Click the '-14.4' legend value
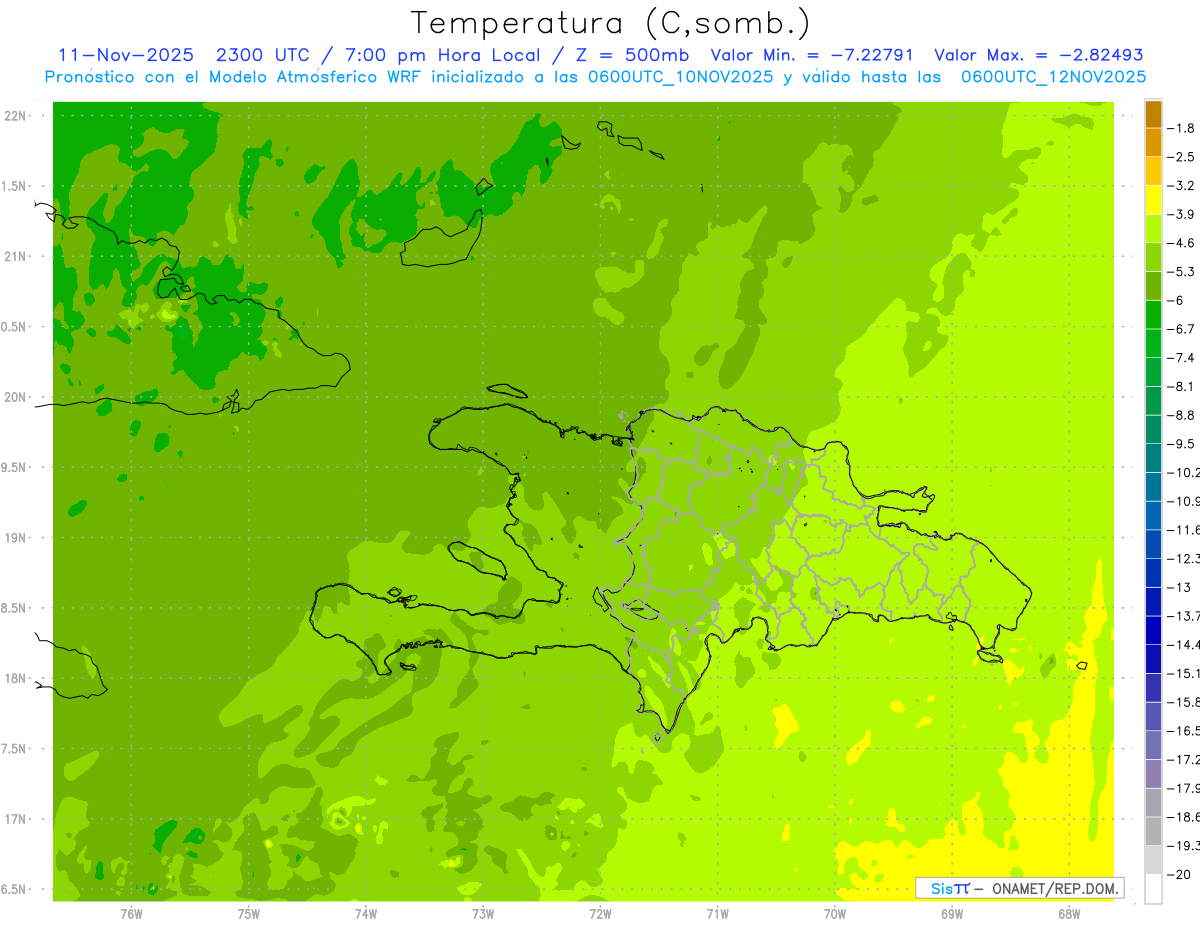Image resolution: width=1200 pixels, height=927 pixels. coord(1185,644)
